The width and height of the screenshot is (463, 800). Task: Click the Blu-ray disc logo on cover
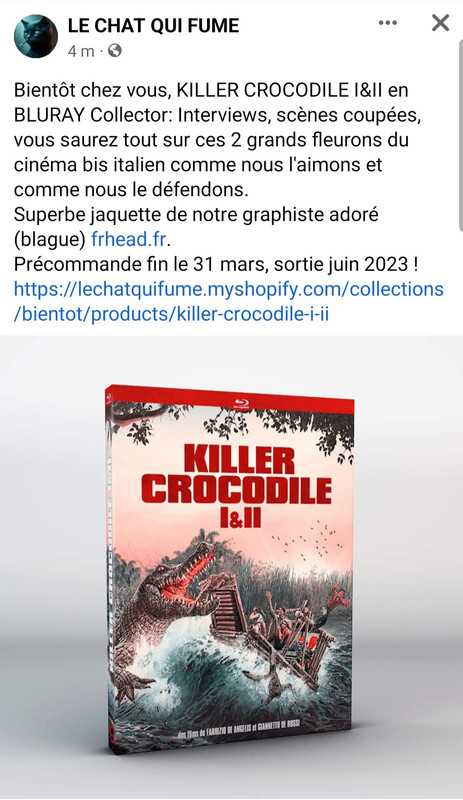242,405
